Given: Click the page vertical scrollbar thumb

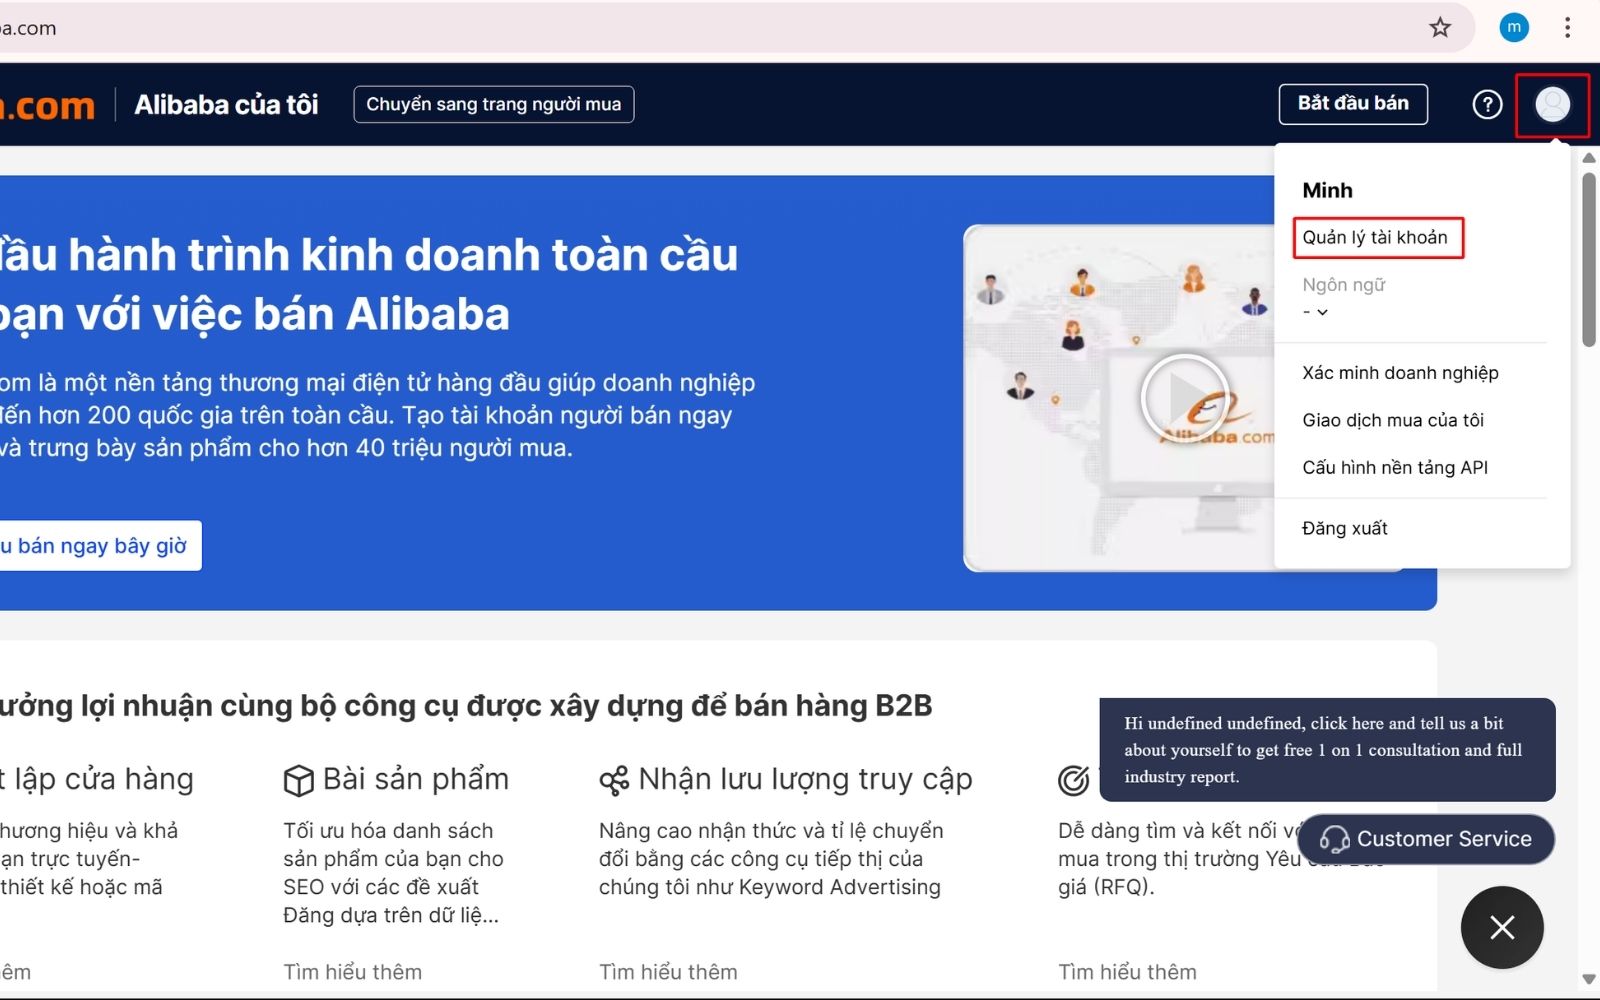Looking at the screenshot, I should [x=1589, y=260].
